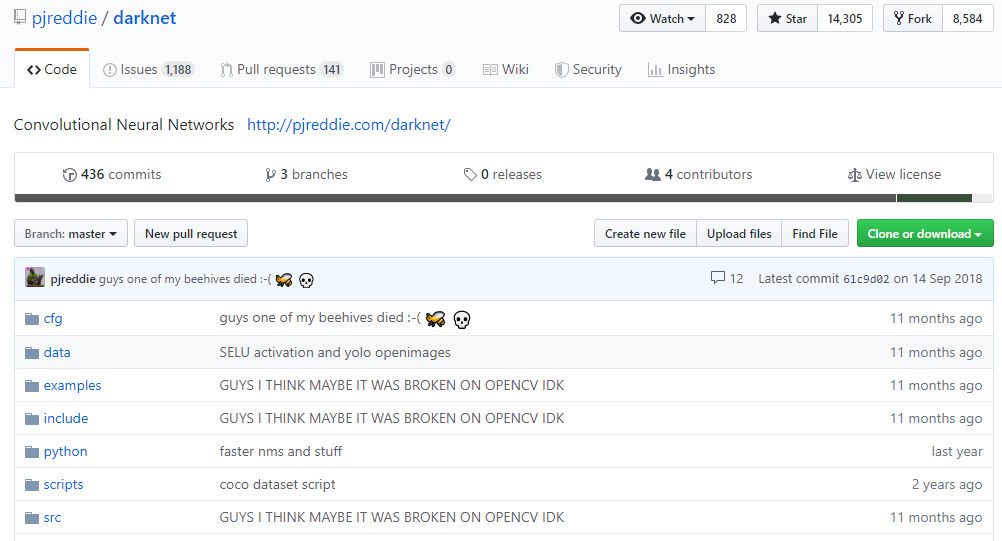Open the scripts folder
The height and width of the screenshot is (541, 1002).
coord(63,485)
